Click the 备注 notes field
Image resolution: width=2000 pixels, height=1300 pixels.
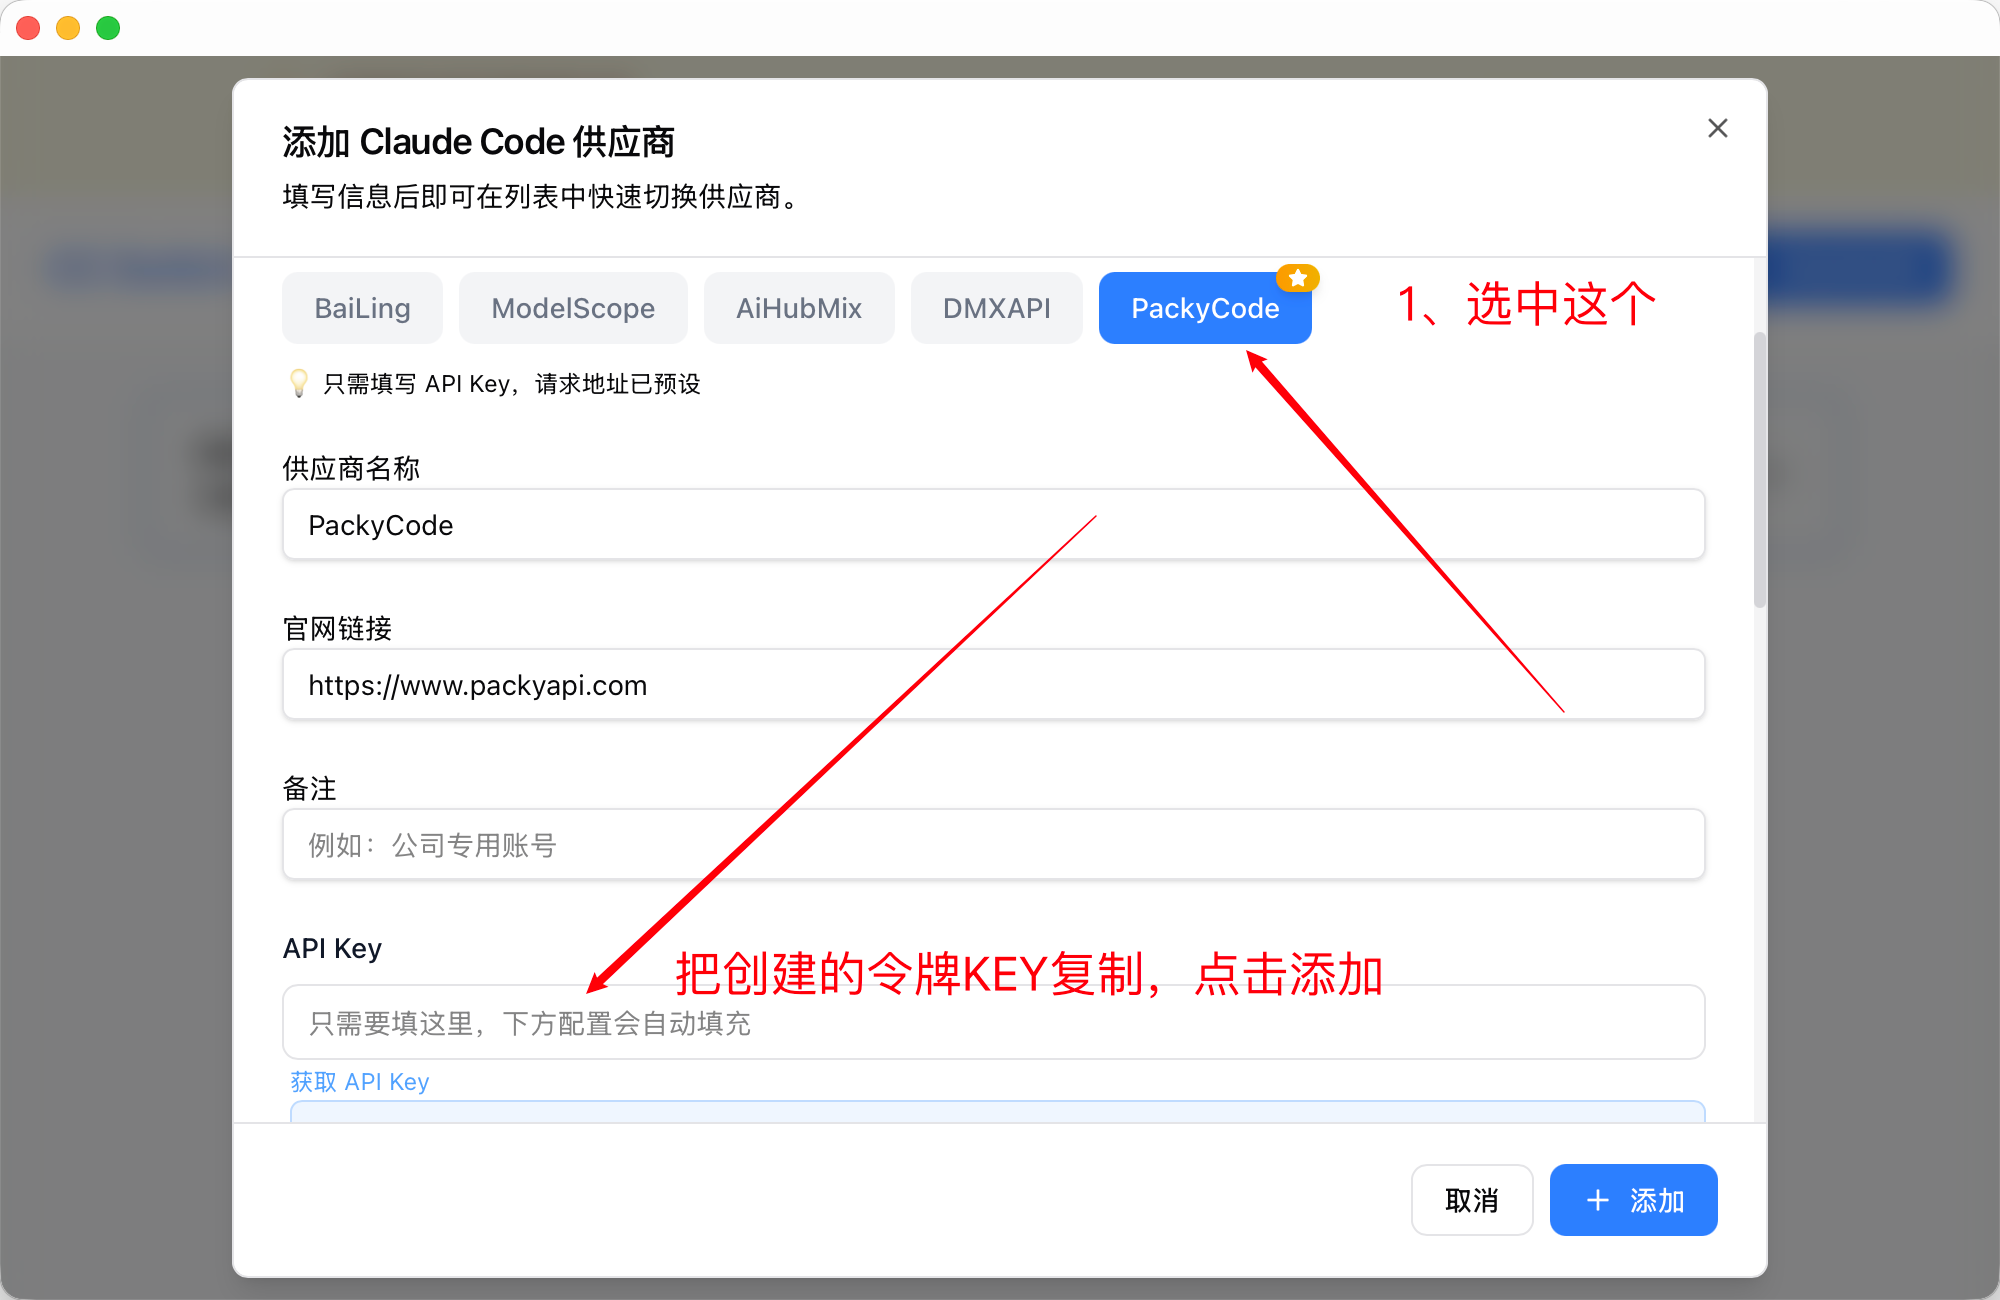point(992,844)
